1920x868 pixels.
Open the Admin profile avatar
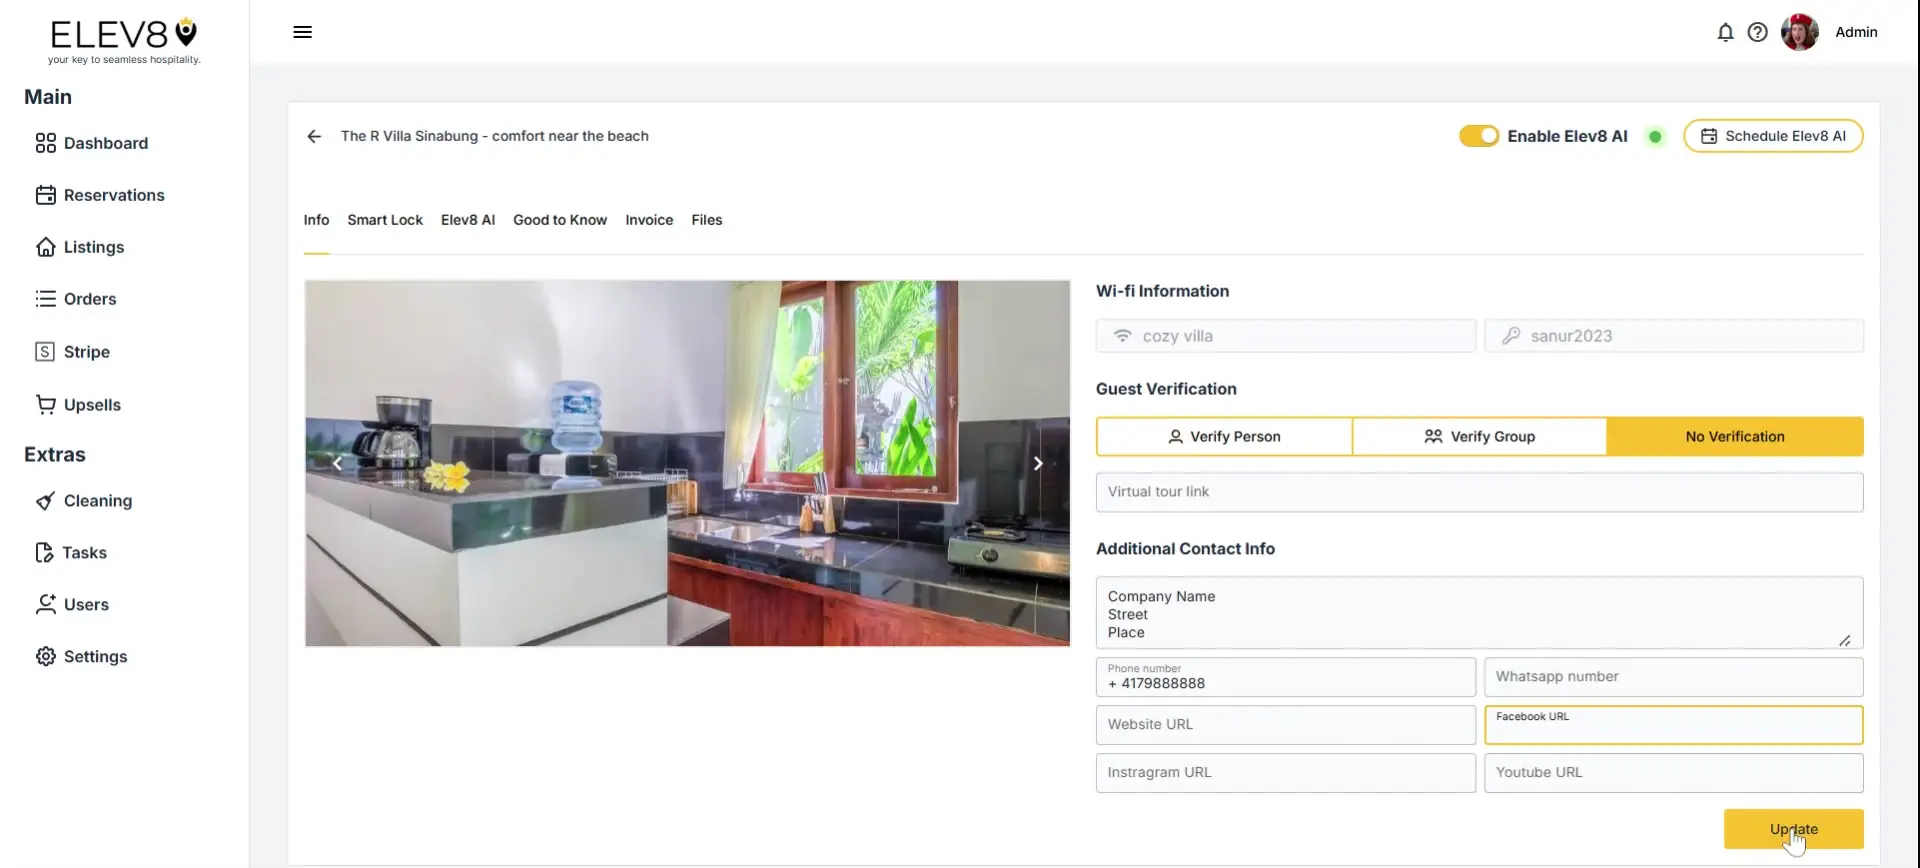pos(1800,32)
